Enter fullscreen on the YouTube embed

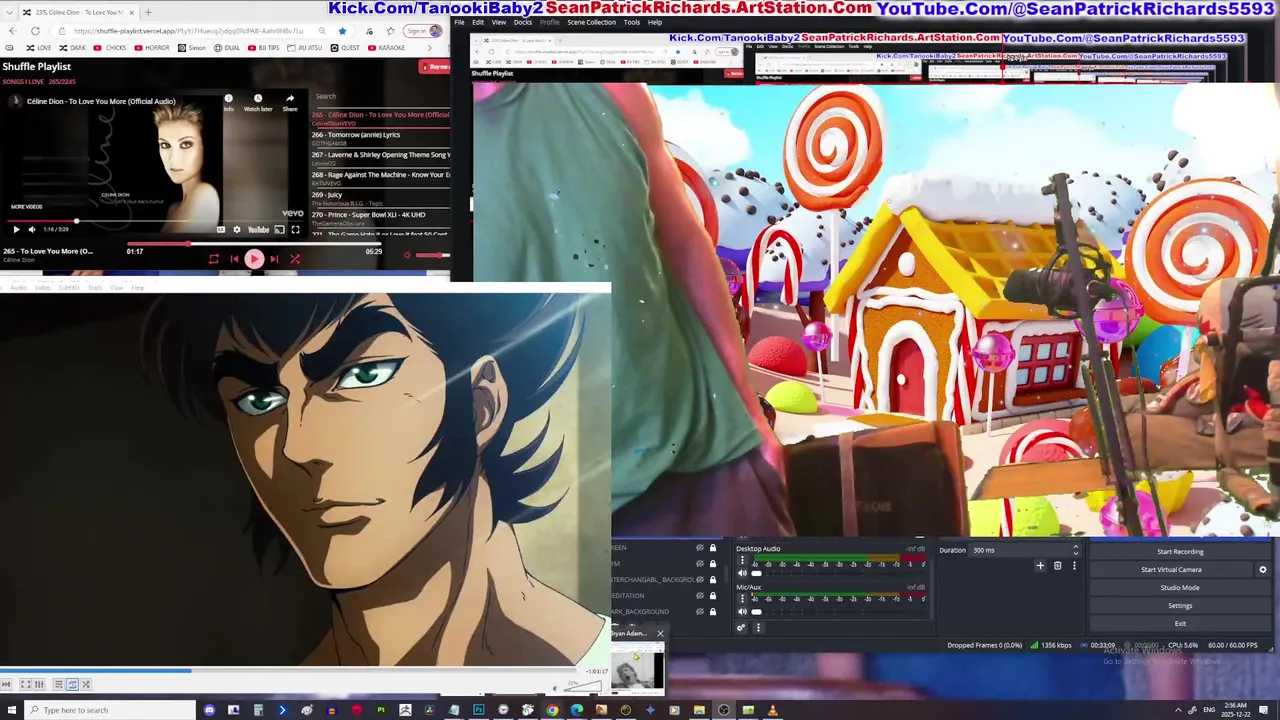295,230
